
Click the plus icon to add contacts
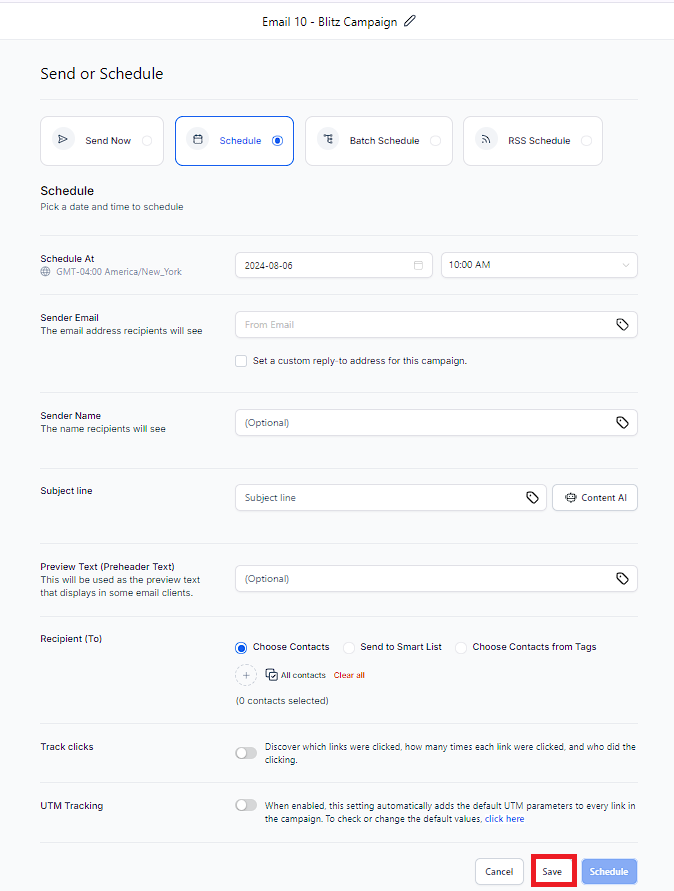[246, 676]
